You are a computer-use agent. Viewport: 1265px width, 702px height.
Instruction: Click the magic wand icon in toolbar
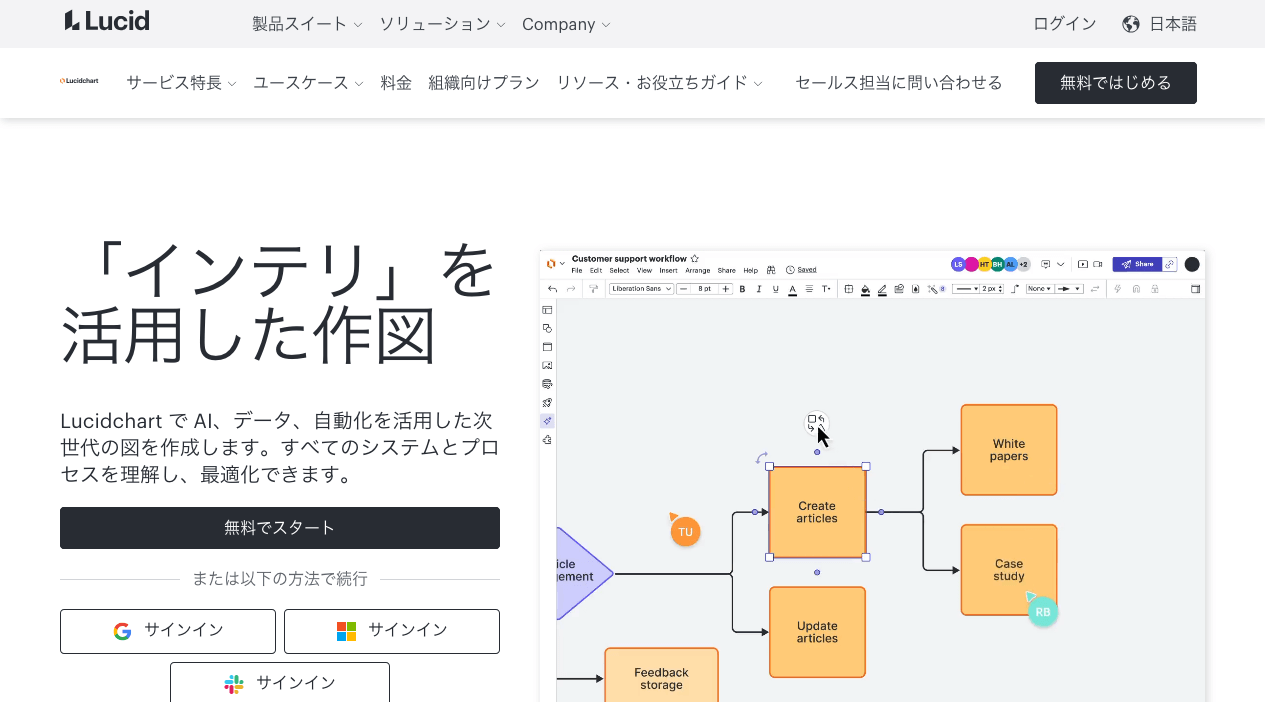[x=932, y=289]
